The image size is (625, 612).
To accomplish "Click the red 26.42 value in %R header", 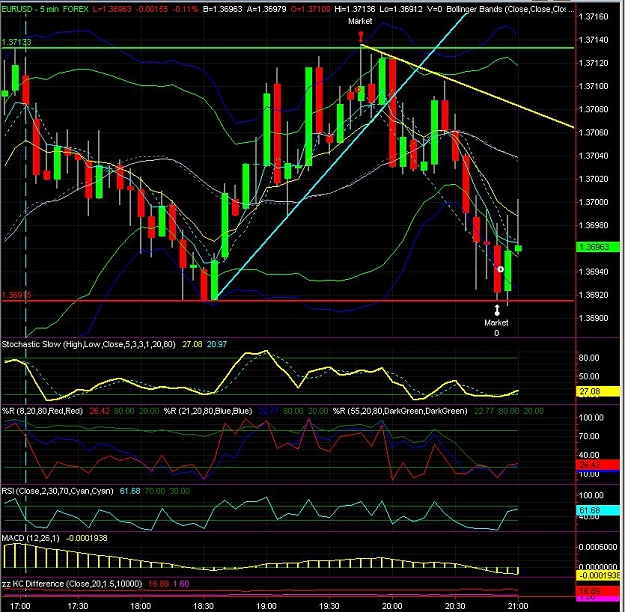I will [99, 411].
